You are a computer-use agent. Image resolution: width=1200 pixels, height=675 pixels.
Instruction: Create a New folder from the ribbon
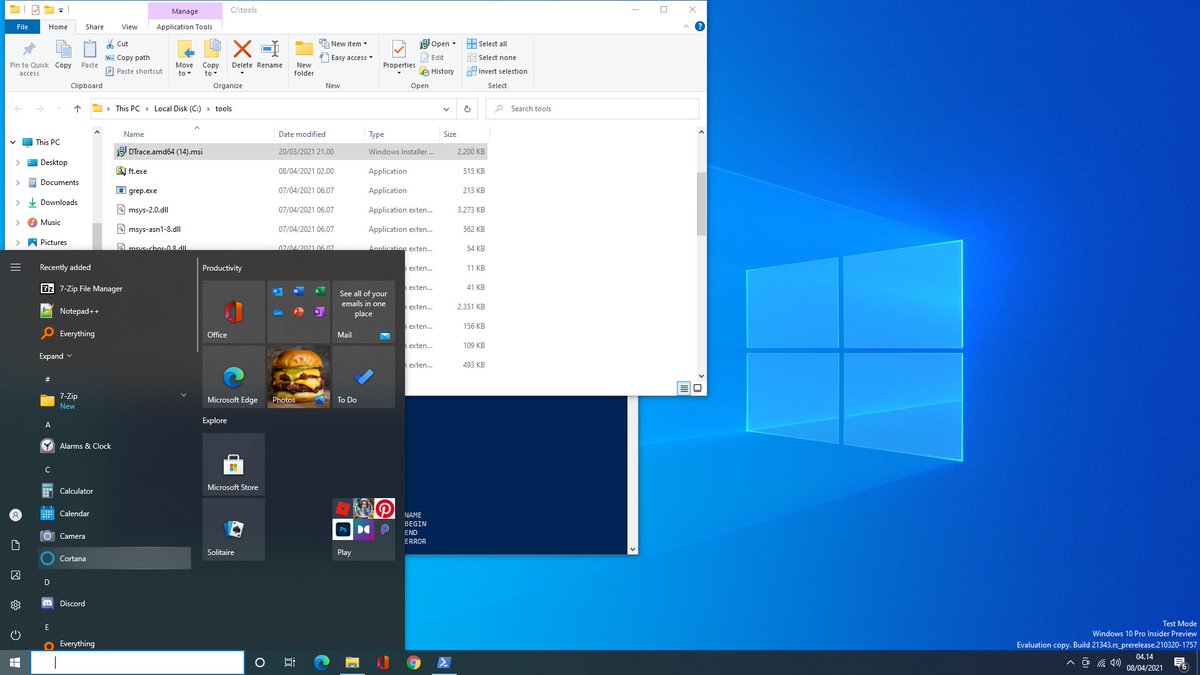pos(304,58)
